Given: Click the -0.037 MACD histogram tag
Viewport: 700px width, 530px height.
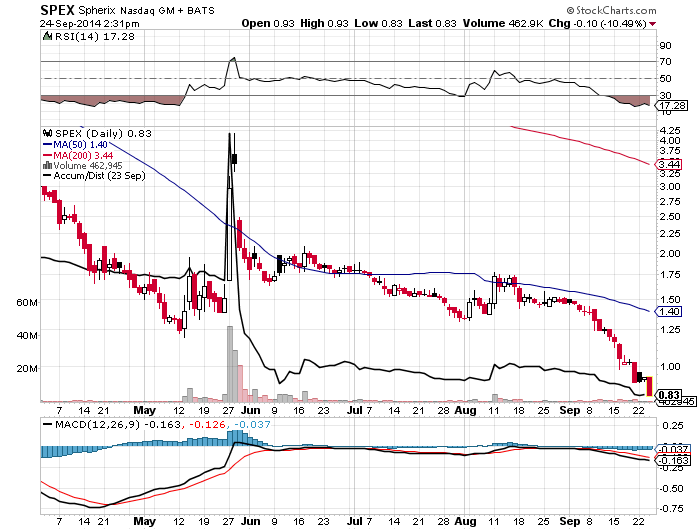Looking at the screenshot, I should tap(673, 450).
